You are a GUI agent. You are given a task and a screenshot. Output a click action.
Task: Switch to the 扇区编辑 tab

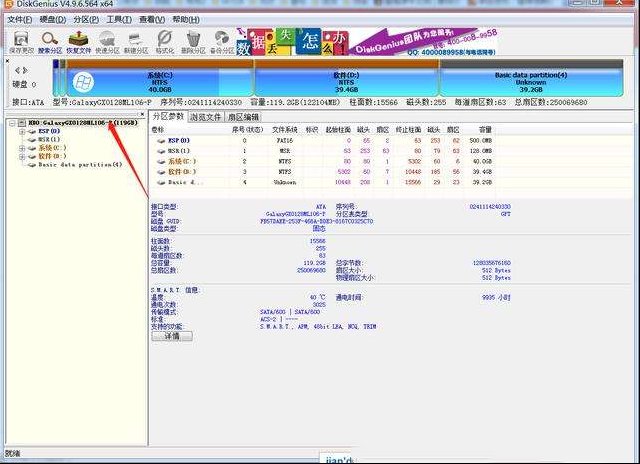point(243,117)
